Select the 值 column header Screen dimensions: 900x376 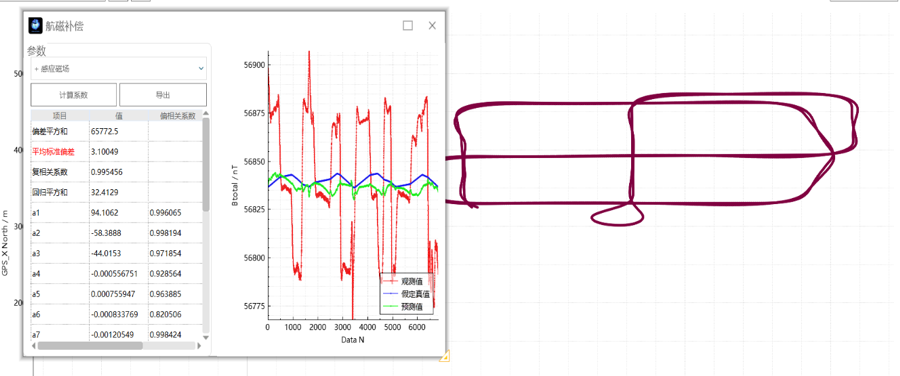click(x=119, y=116)
